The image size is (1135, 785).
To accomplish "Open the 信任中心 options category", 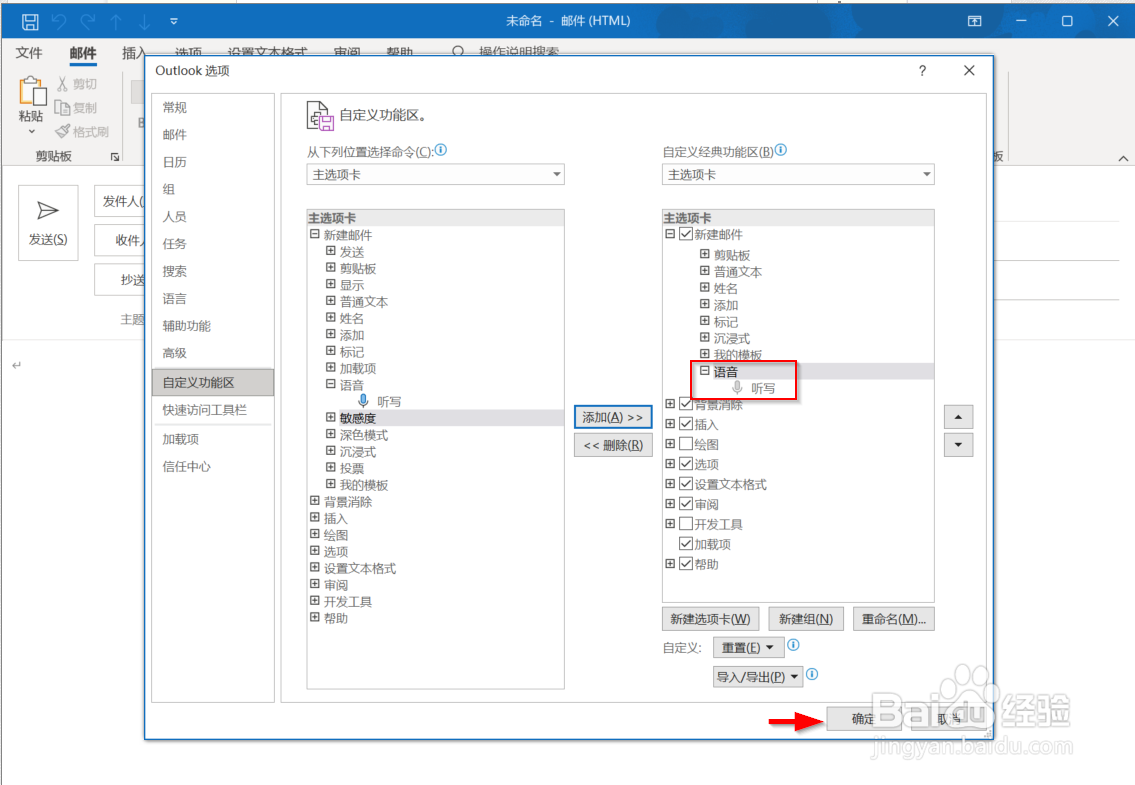I will tap(212, 466).
